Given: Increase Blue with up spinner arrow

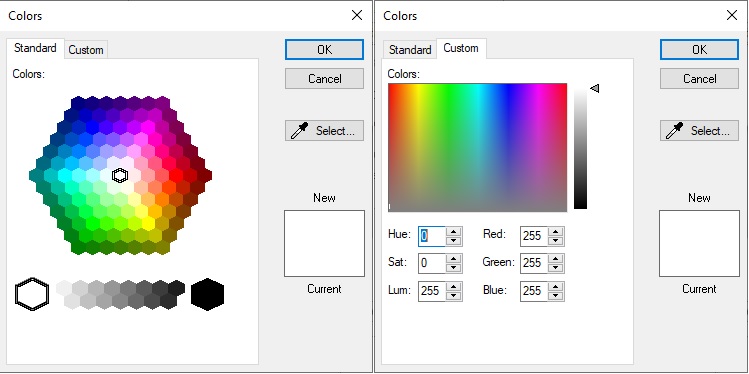Looking at the screenshot, I should [556, 286].
